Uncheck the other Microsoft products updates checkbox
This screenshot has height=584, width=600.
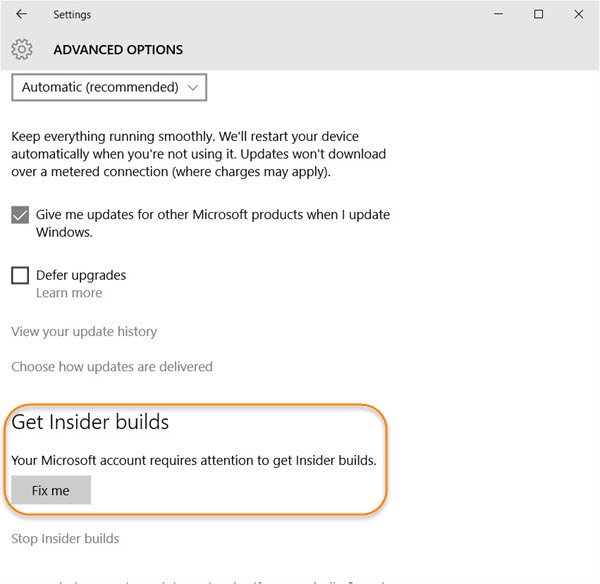[20, 215]
